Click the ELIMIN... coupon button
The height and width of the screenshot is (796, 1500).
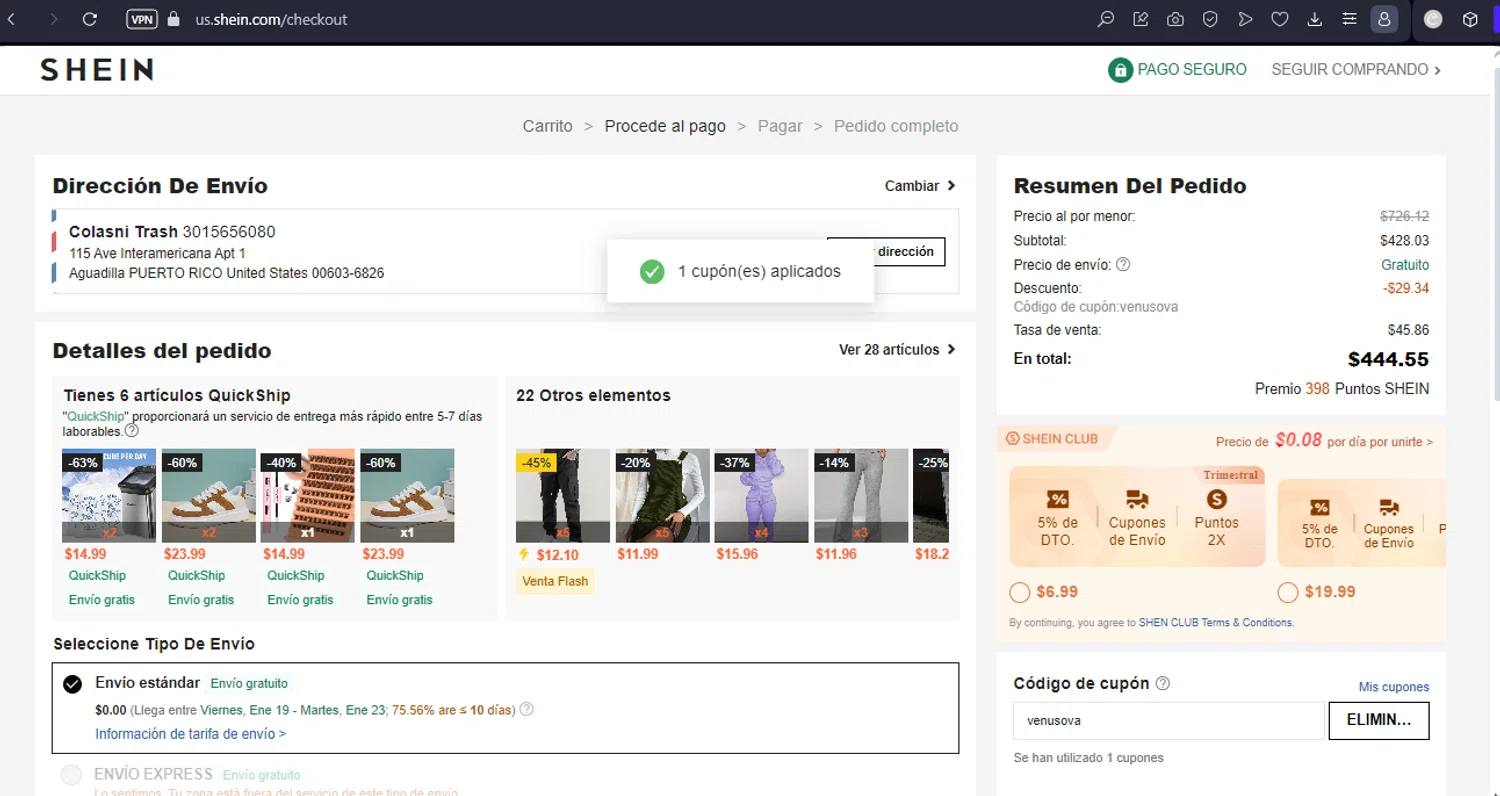(x=1379, y=721)
